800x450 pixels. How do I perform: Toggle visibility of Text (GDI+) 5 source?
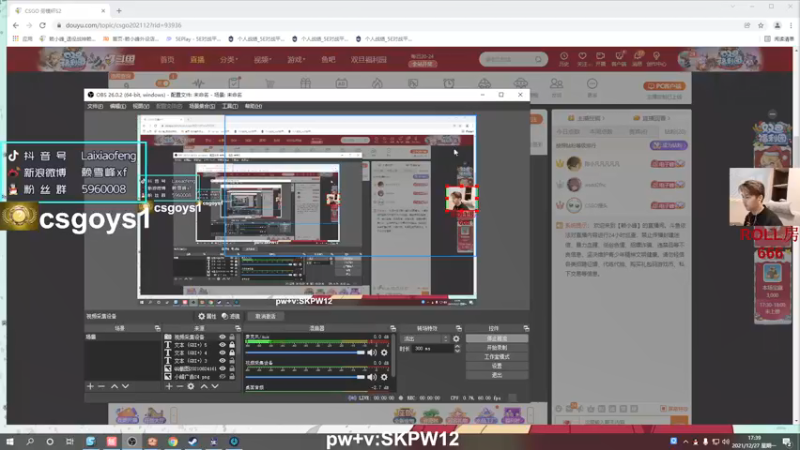(x=222, y=345)
